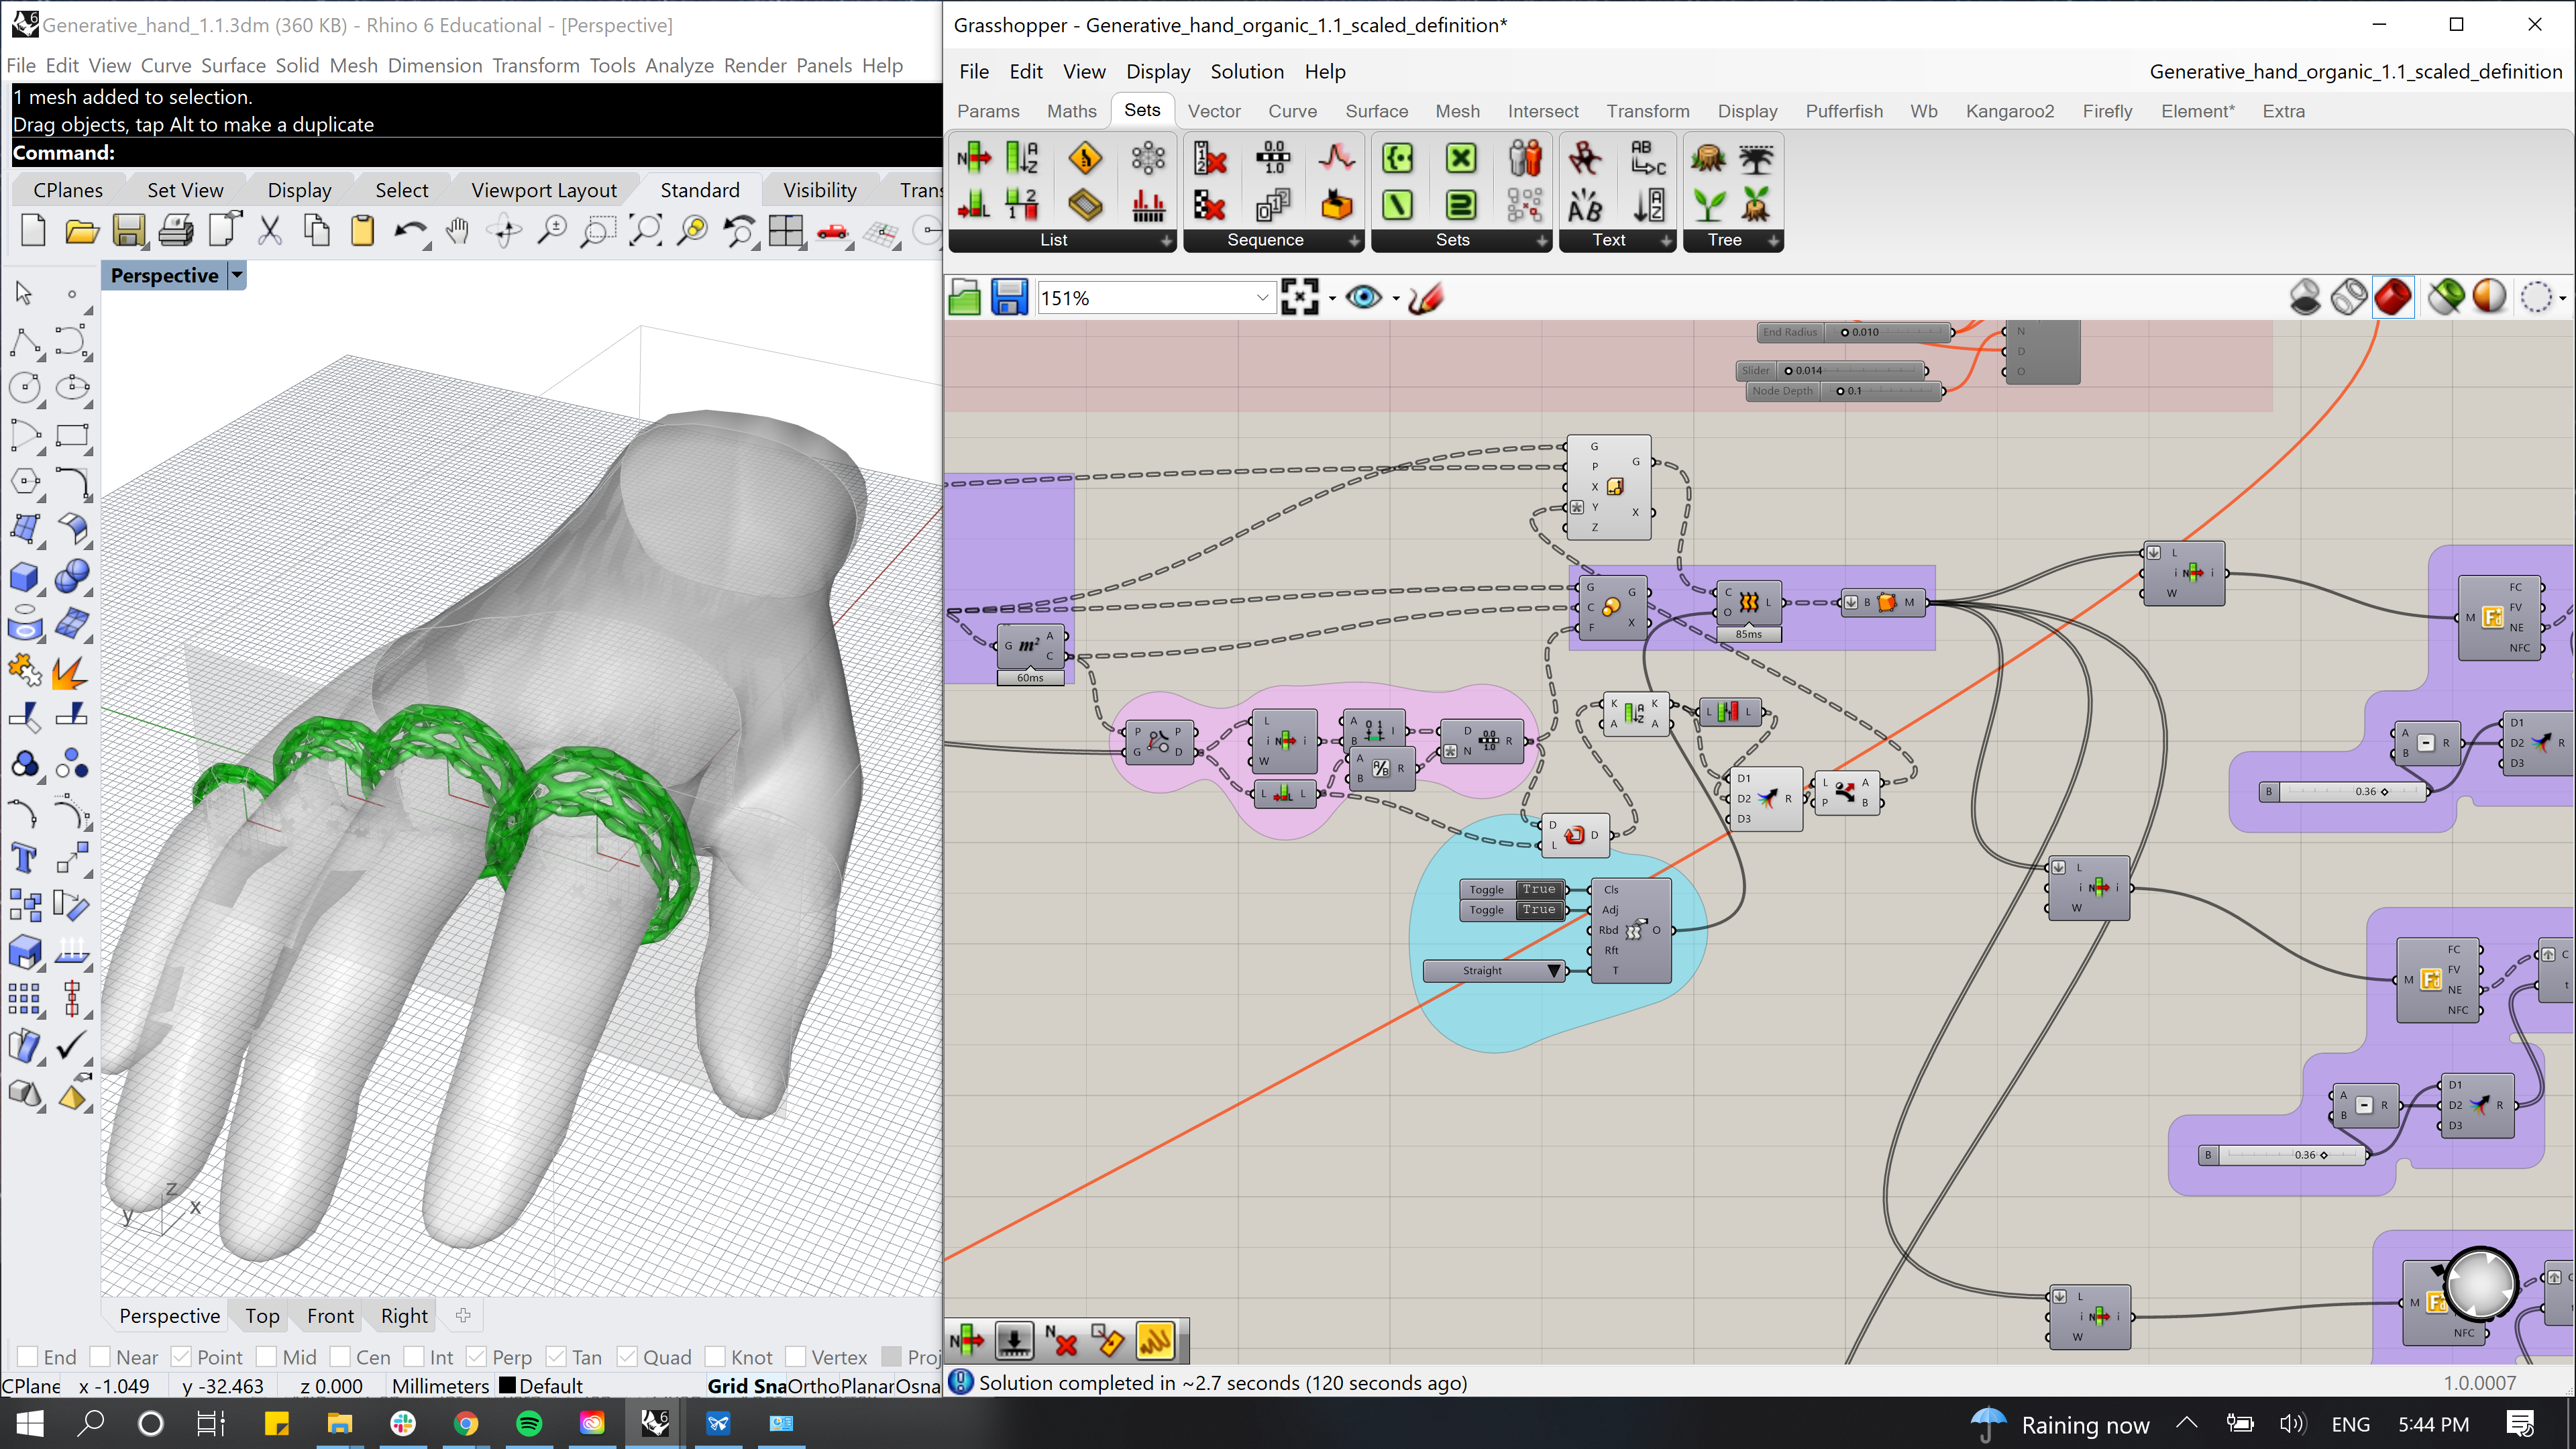The height and width of the screenshot is (1449, 2576).
Task: Click the Cut scissors icon in Rhino
Action: click(269, 231)
